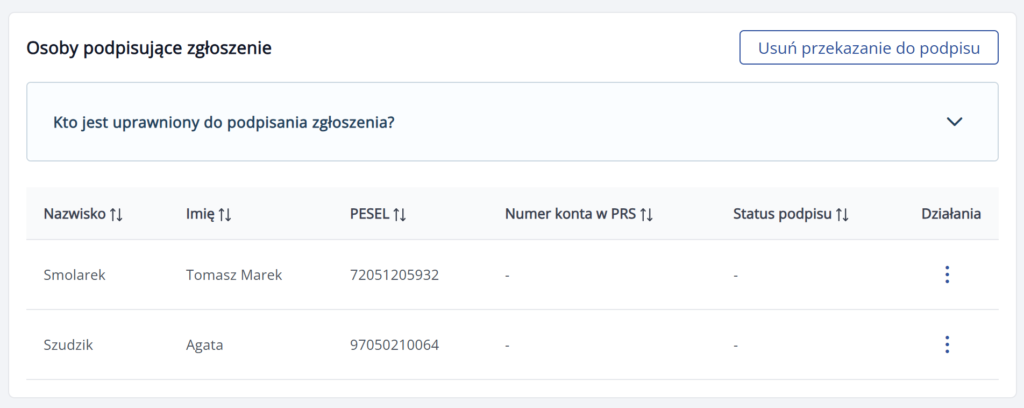This screenshot has width=1024, height=408.
Task: Sort table by PESEL arrows icon
Action: [399, 213]
